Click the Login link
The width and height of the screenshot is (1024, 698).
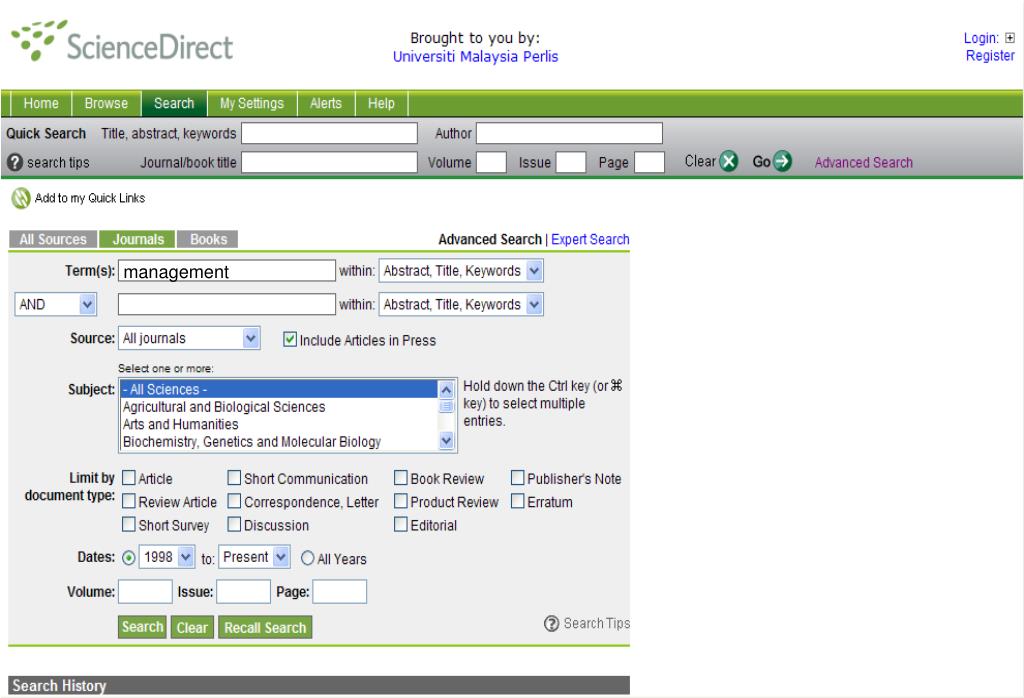click(x=981, y=38)
